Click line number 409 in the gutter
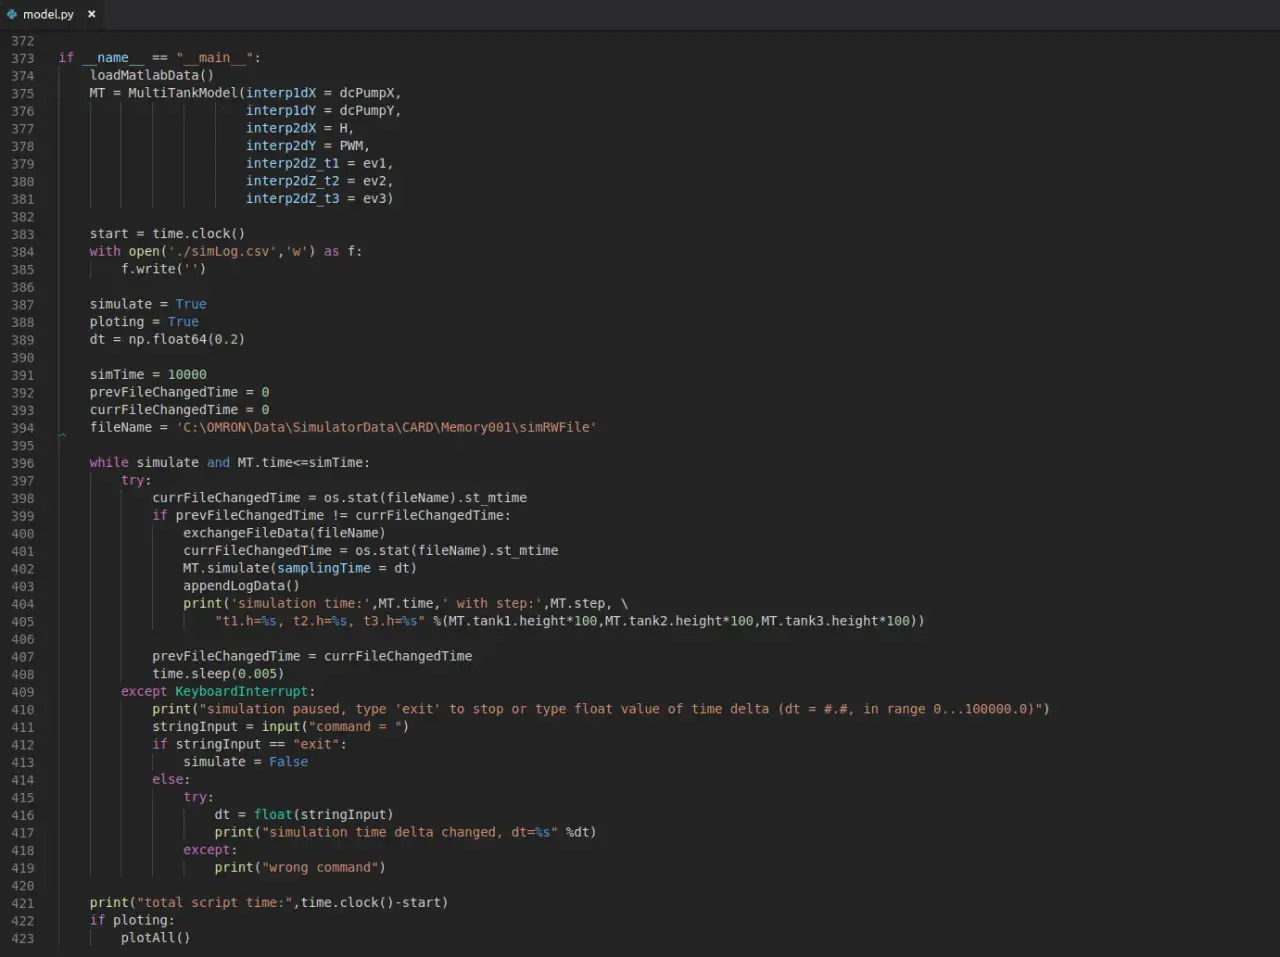 22,692
